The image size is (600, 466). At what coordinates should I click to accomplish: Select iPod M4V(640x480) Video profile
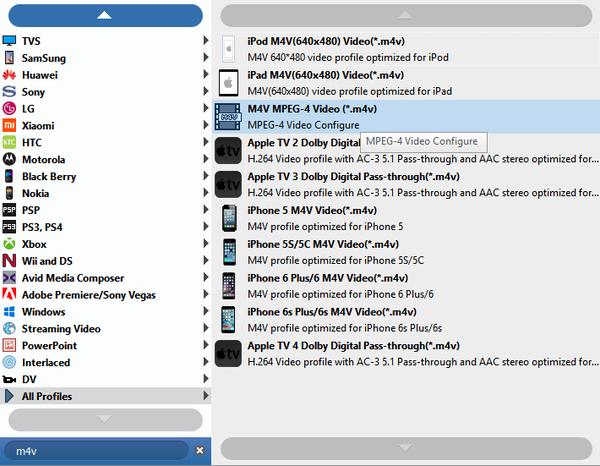coord(406,49)
